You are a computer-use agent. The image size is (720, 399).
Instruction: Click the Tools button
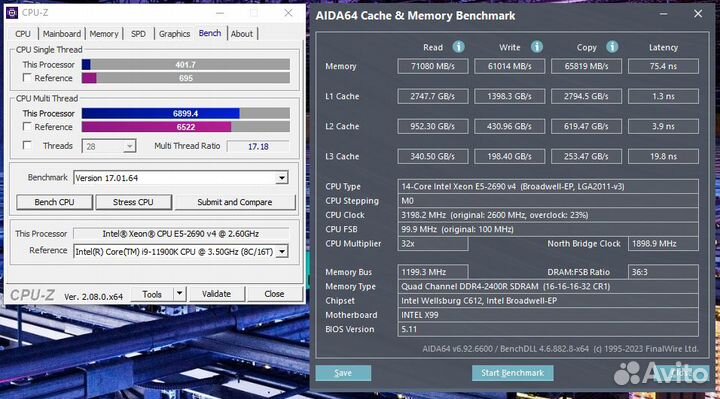point(152,294)
